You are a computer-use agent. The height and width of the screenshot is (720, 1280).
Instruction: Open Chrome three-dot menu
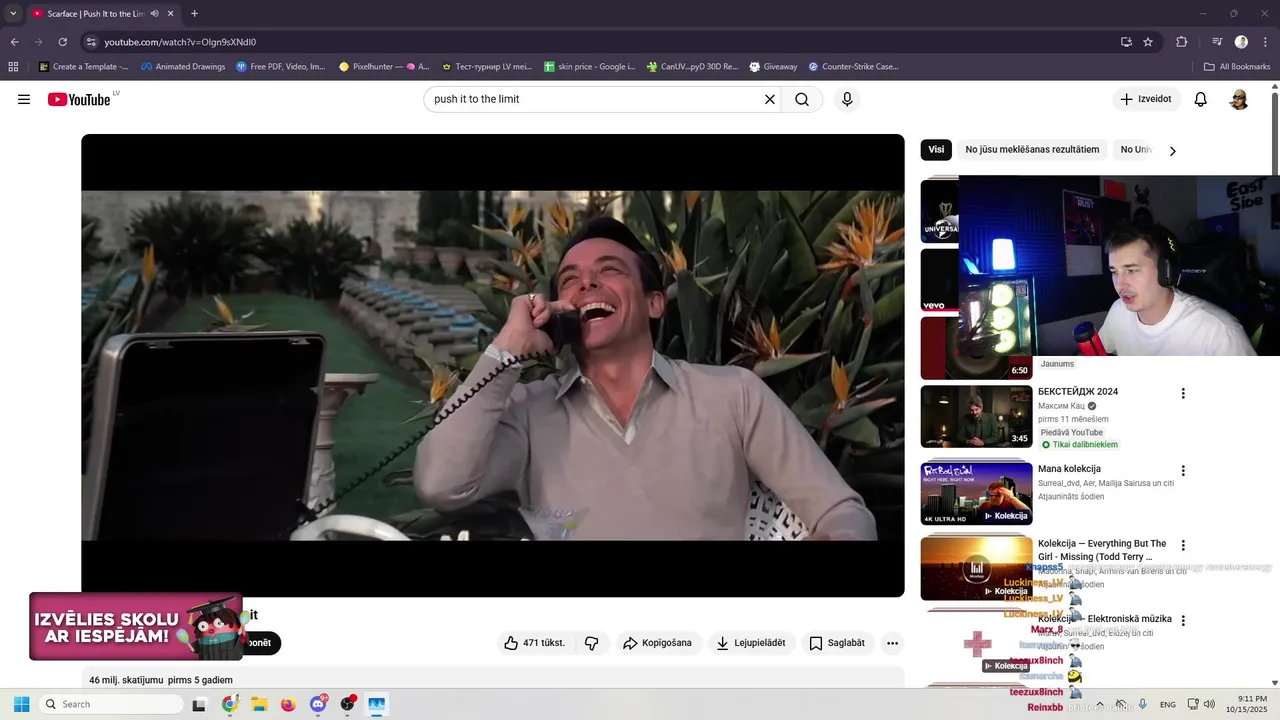point(1265,42)
